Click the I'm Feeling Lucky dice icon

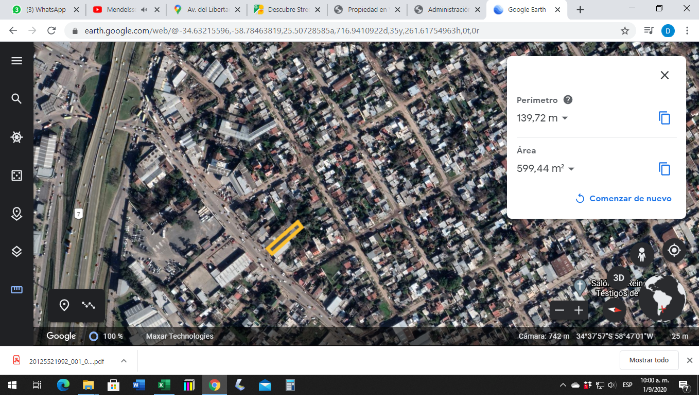click(16, 175)
